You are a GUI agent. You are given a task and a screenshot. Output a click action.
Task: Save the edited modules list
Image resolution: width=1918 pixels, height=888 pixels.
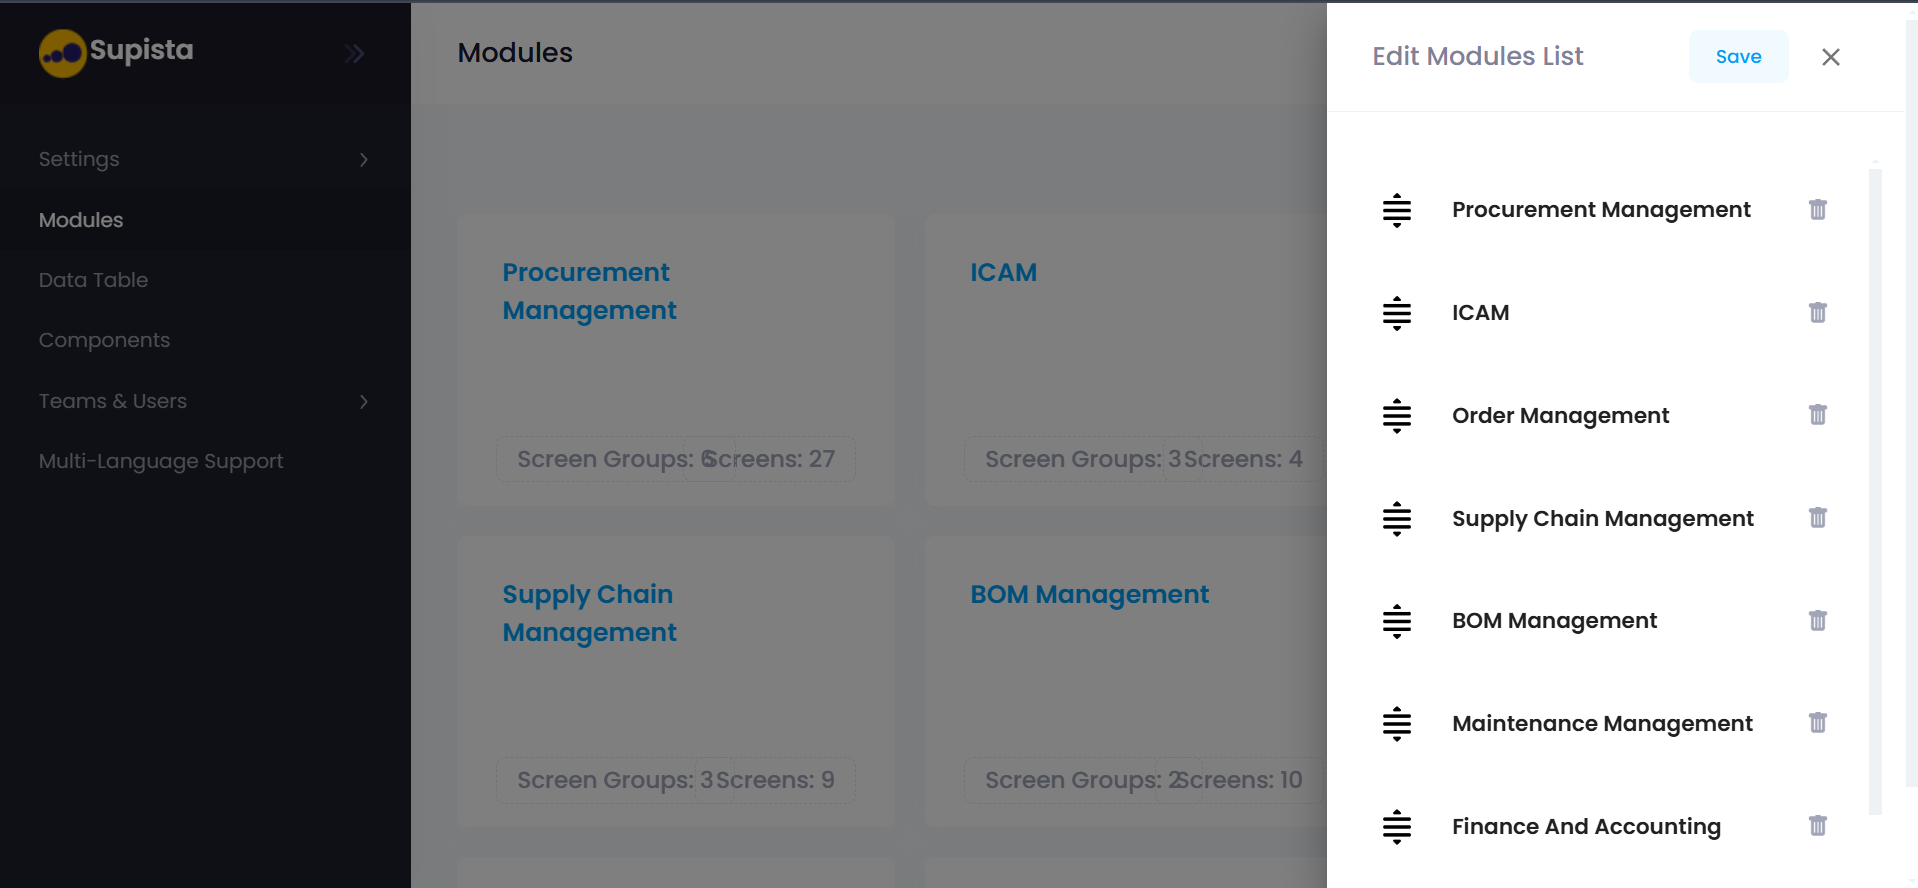coord(1738,57)
